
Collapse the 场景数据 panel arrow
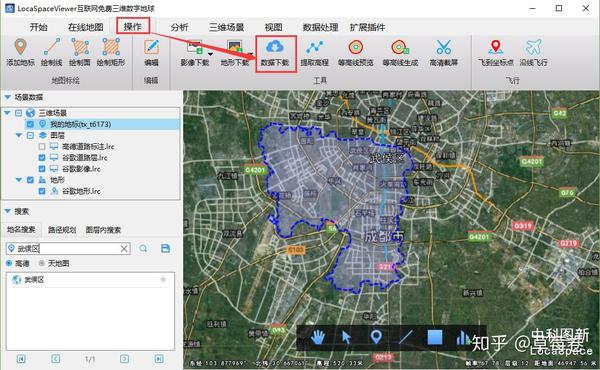7,97
